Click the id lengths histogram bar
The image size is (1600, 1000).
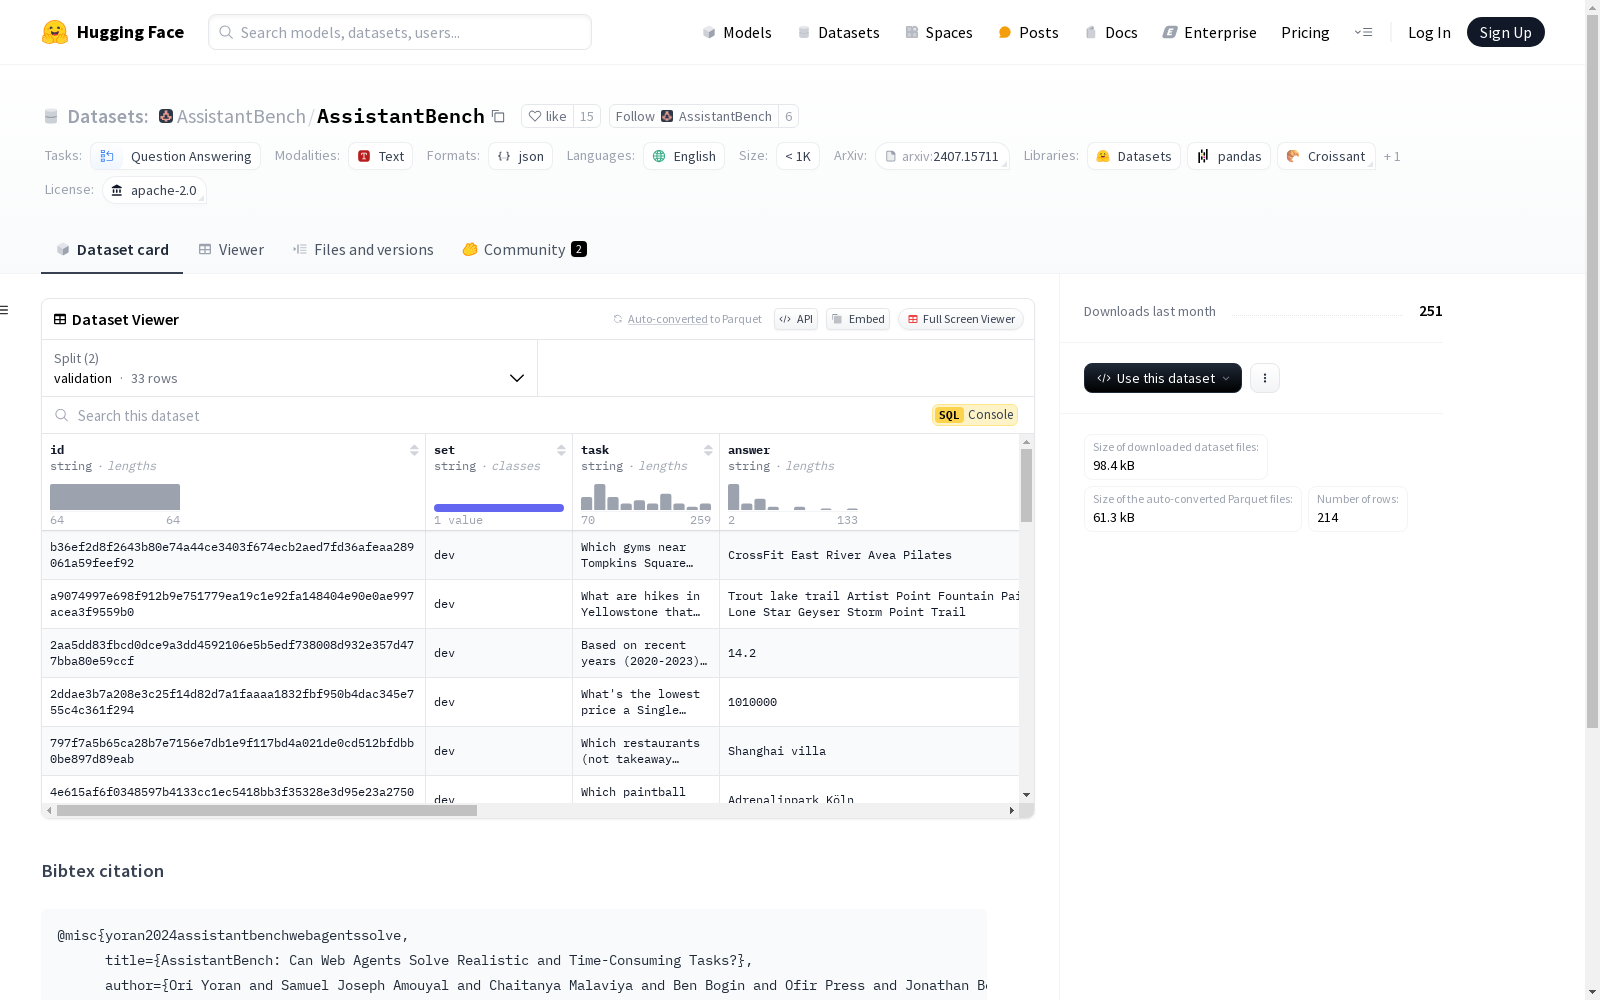pos(115,497)
